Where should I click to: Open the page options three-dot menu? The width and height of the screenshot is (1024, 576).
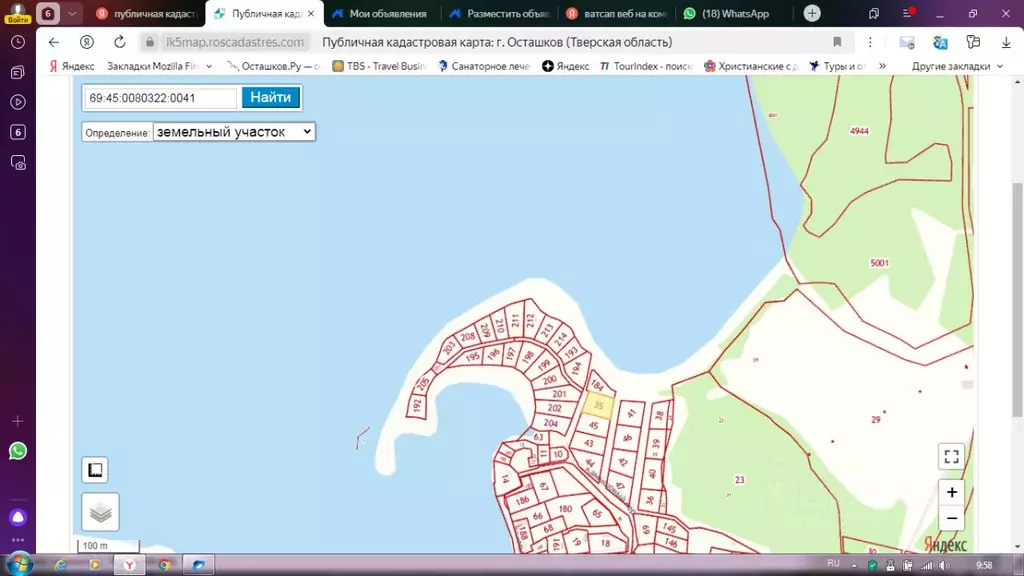pyautogui.click(x=870, y=42)
